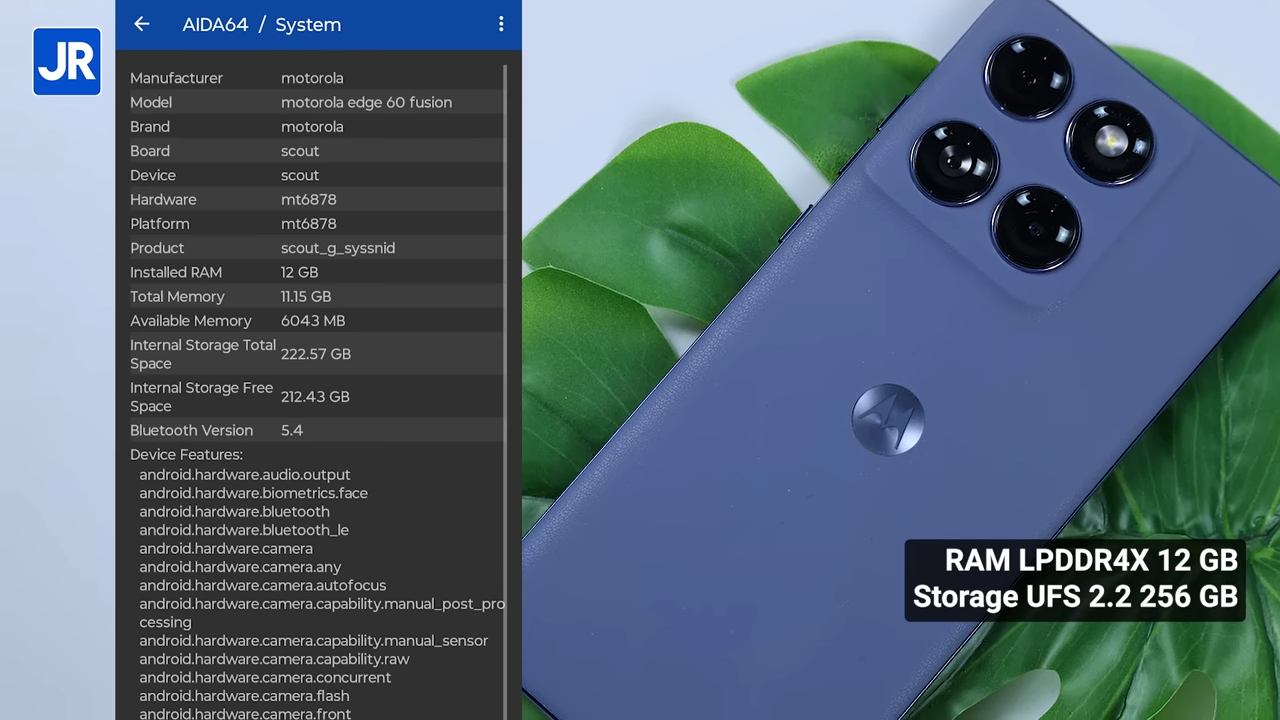Select android.hardware.camera.flash feature
This screenshot has width=1280, height=720.
(244, 696)
